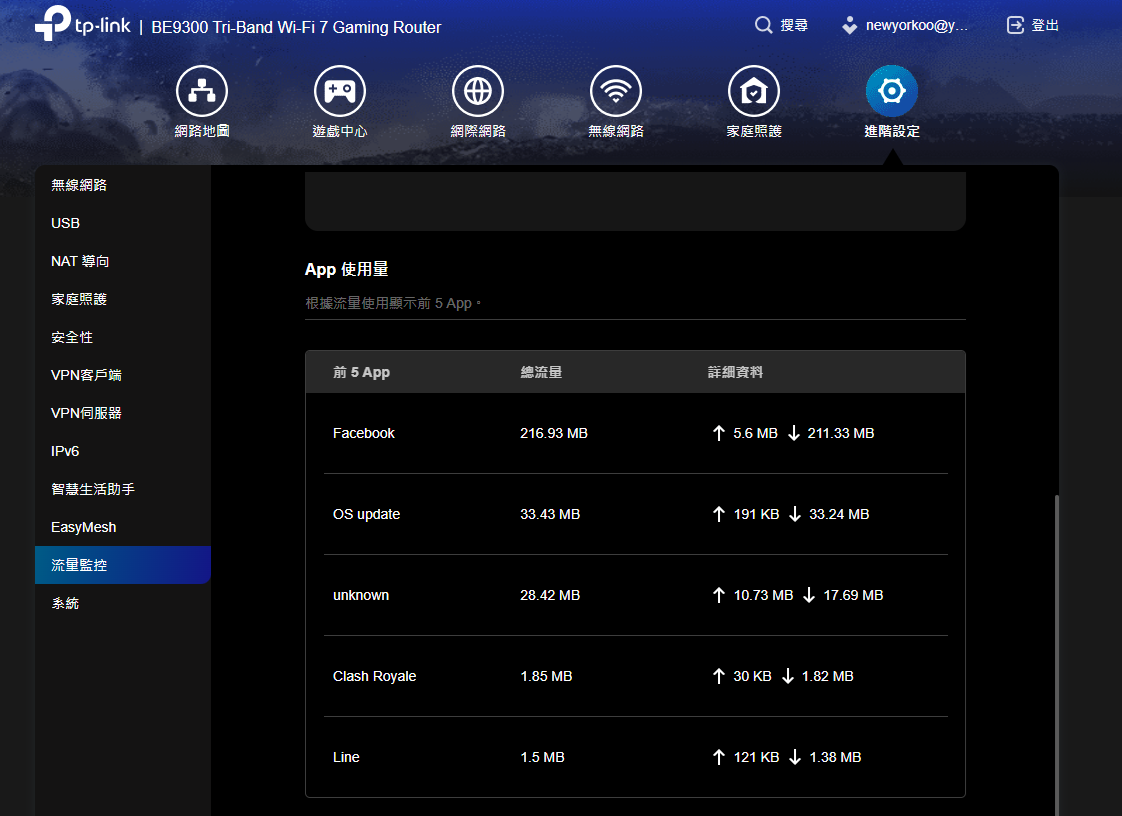Click OS update upload arrow icon

click(718, 514)
